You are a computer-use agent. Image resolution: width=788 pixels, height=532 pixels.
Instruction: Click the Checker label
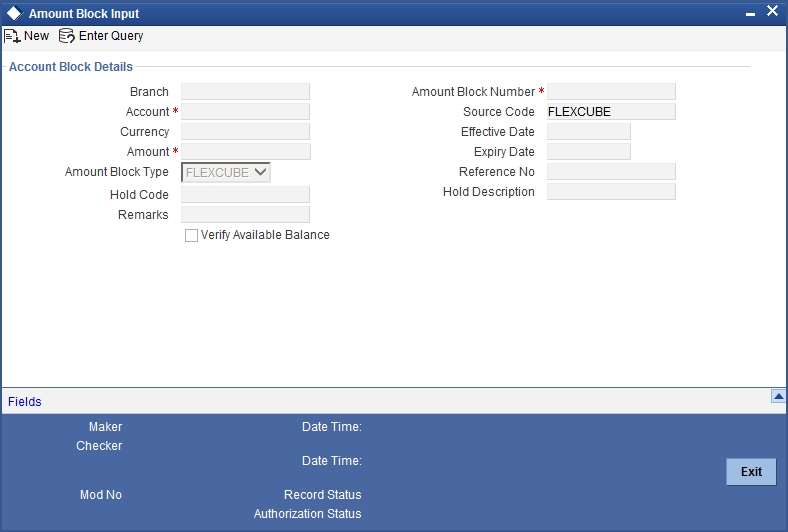tap(99, 446)
